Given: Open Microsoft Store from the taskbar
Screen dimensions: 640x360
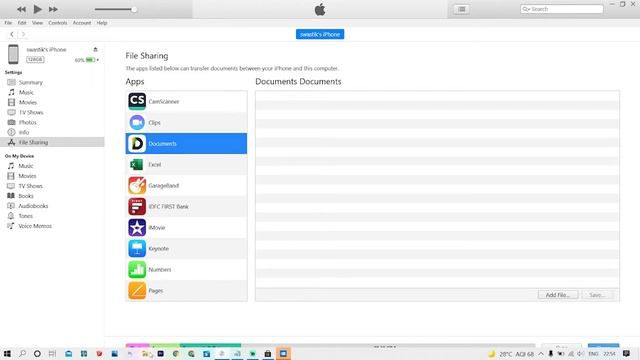Looking at the screenshot, I should (x=268, y=353).
